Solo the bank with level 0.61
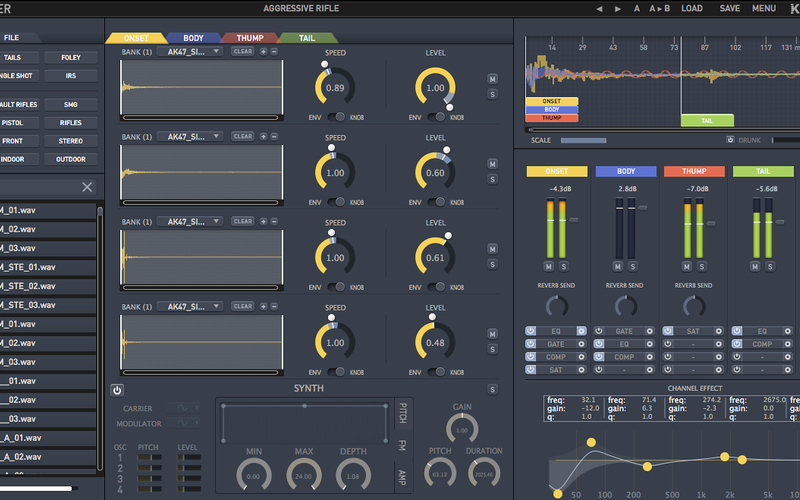This screenshot has height=500, width=800. 492,264
